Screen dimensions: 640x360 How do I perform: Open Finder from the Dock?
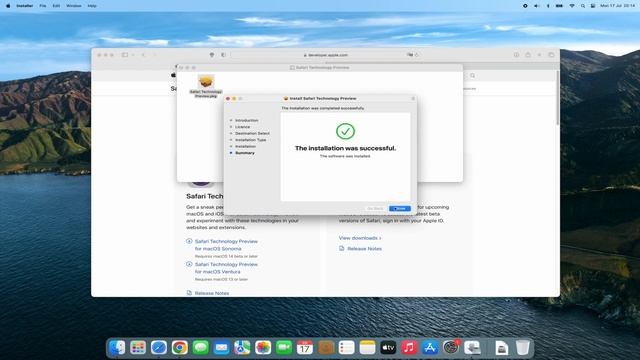pos(117,347)
